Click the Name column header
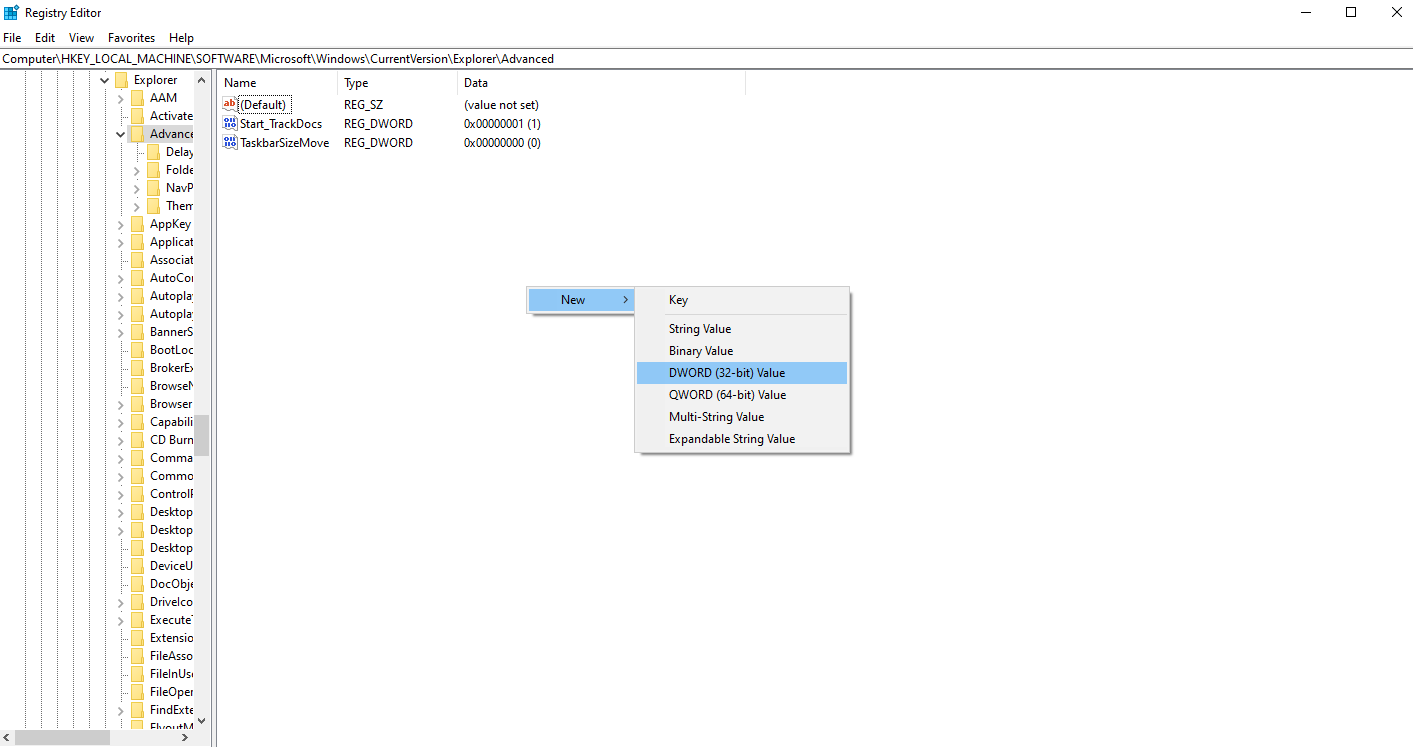Viewport: 1413px width, 747px height. click(x=278, y=83)
